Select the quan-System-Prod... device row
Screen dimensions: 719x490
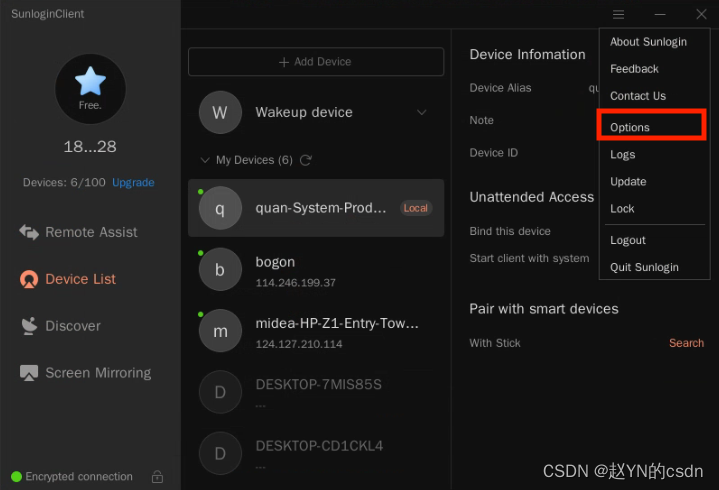tap(316, 208)
